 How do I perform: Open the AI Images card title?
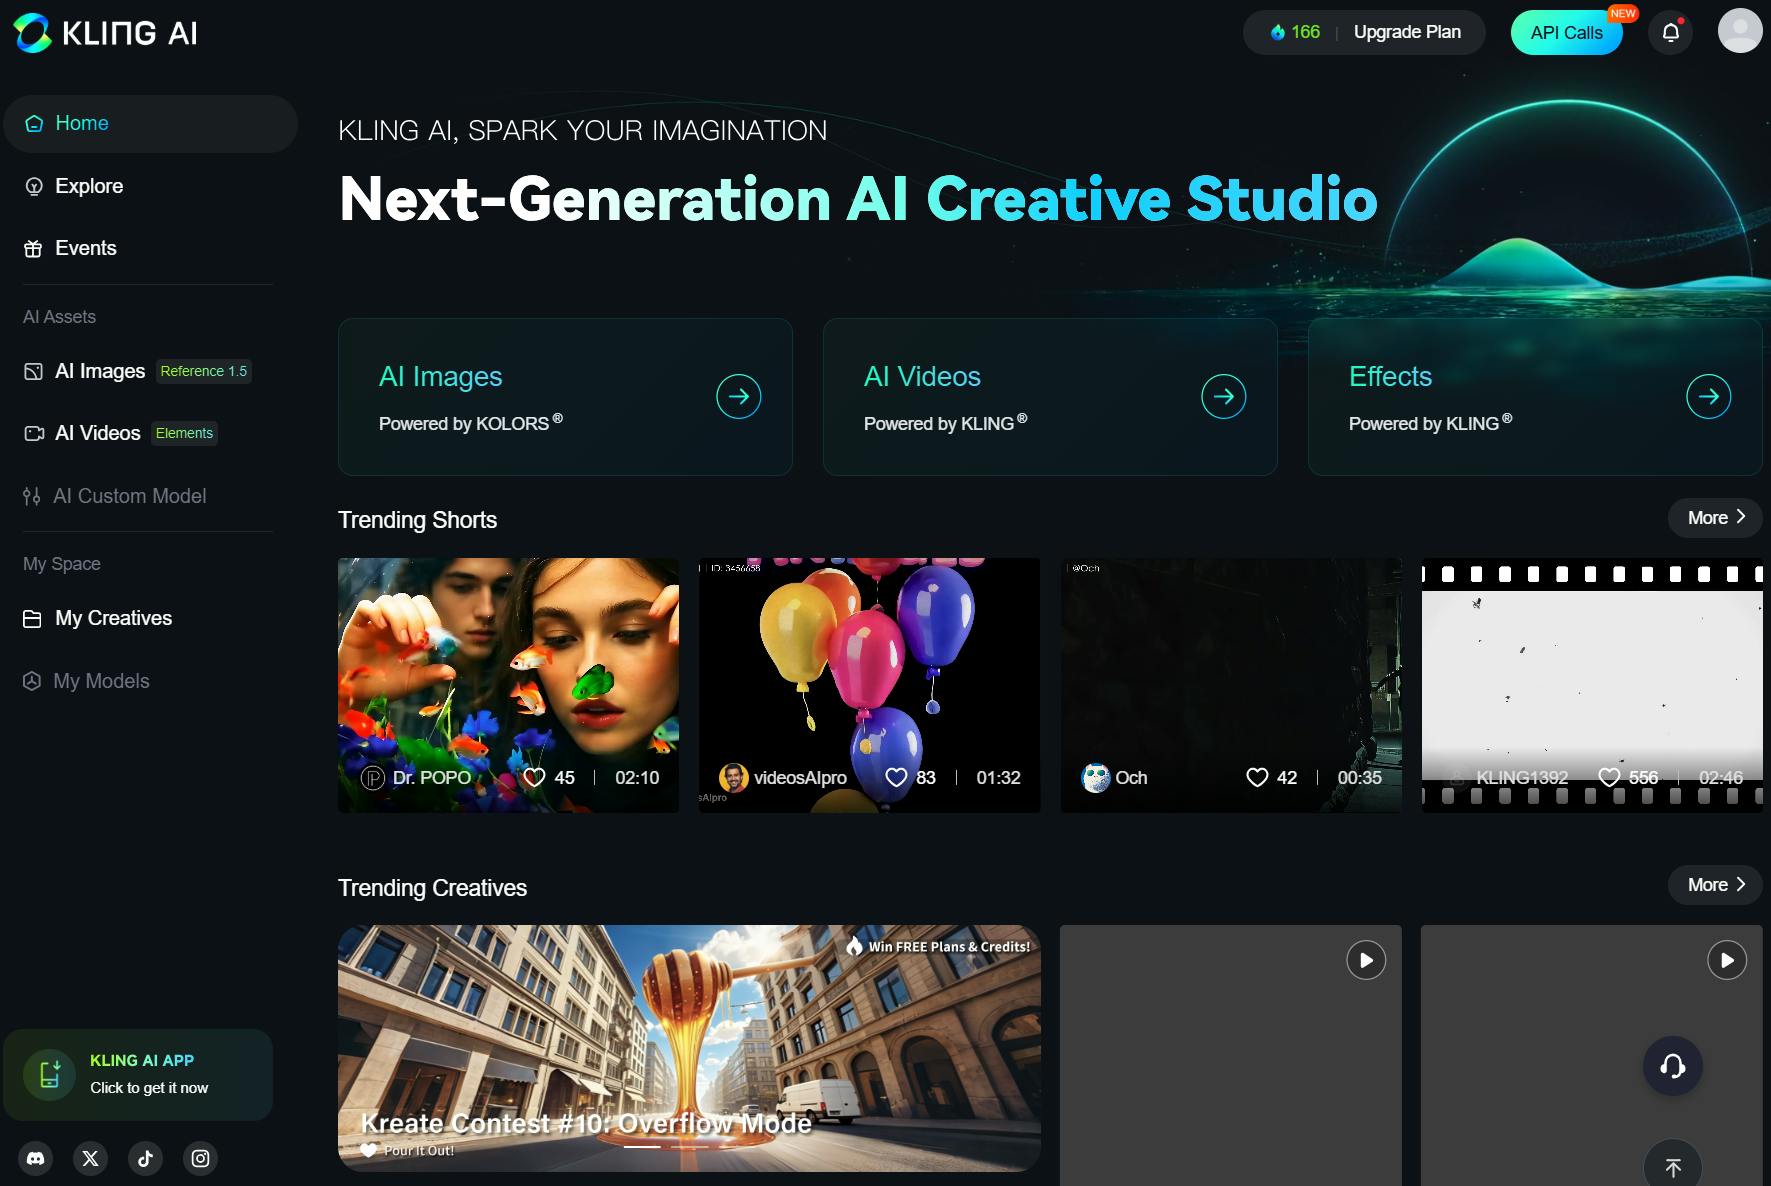click(x=441, y=377)
